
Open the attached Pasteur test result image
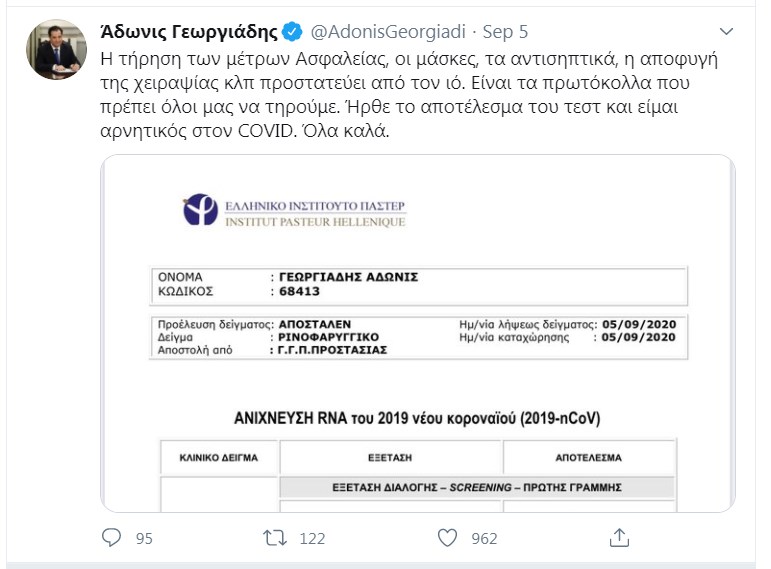[x=418, y=333]
